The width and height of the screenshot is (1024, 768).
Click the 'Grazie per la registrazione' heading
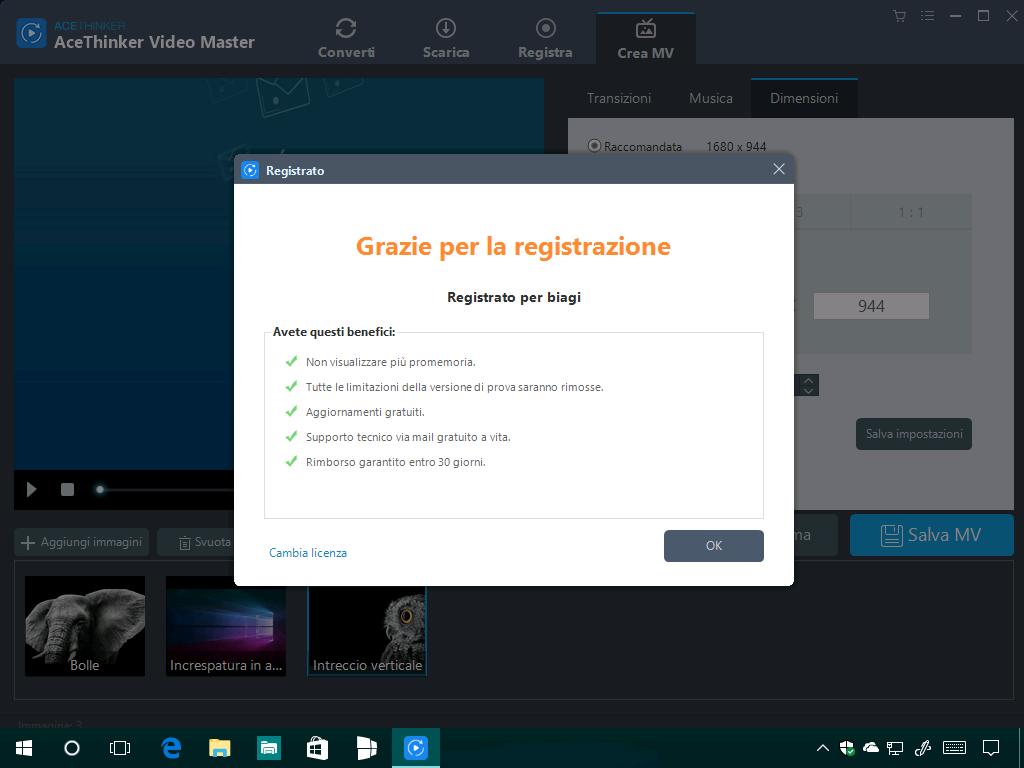tap(513, 246)
